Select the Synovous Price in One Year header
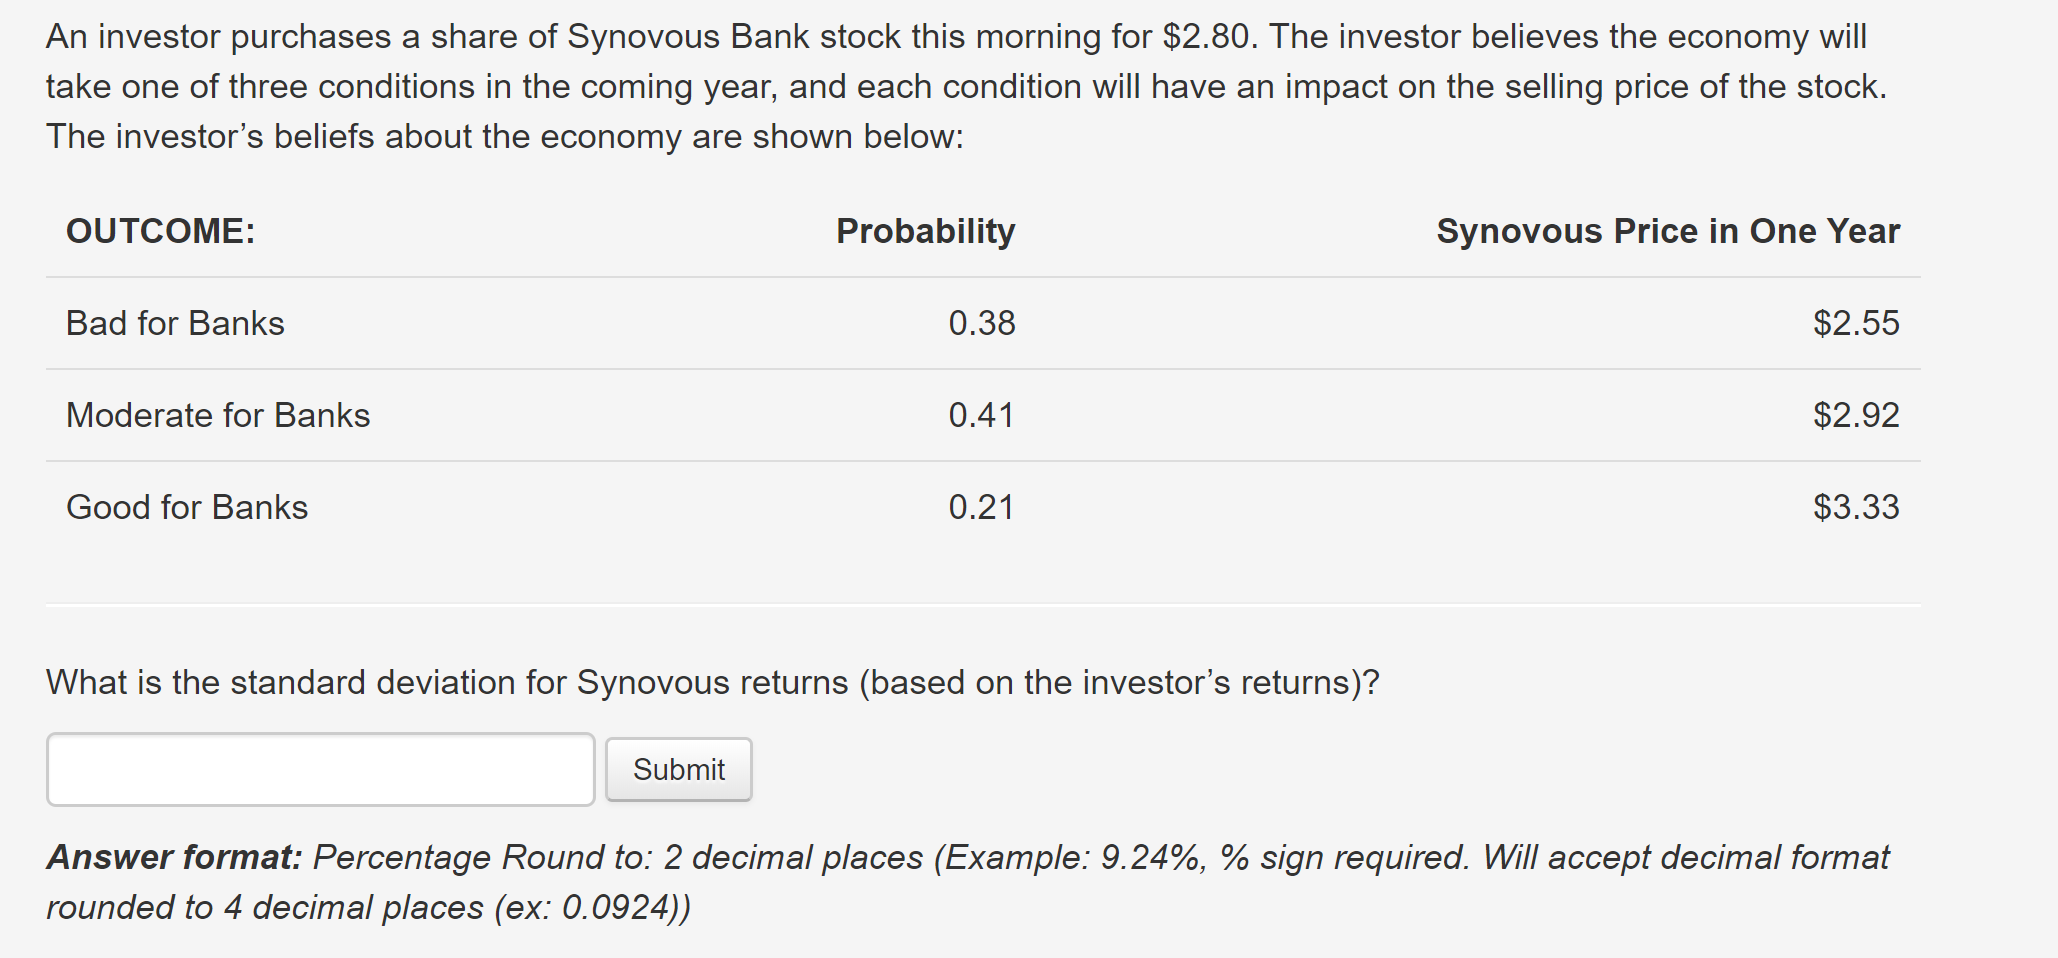Screen dimensions: 2058x958 (x=1667, y=231)
